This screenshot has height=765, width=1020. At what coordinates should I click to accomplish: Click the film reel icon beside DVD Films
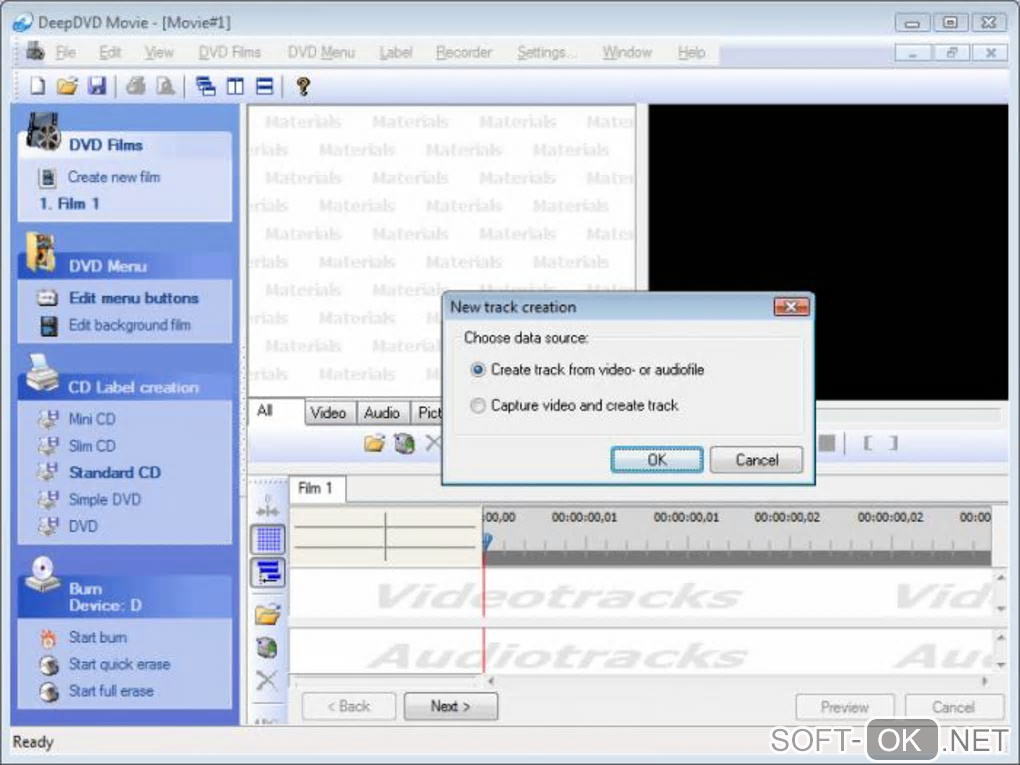tap(43, 131)
